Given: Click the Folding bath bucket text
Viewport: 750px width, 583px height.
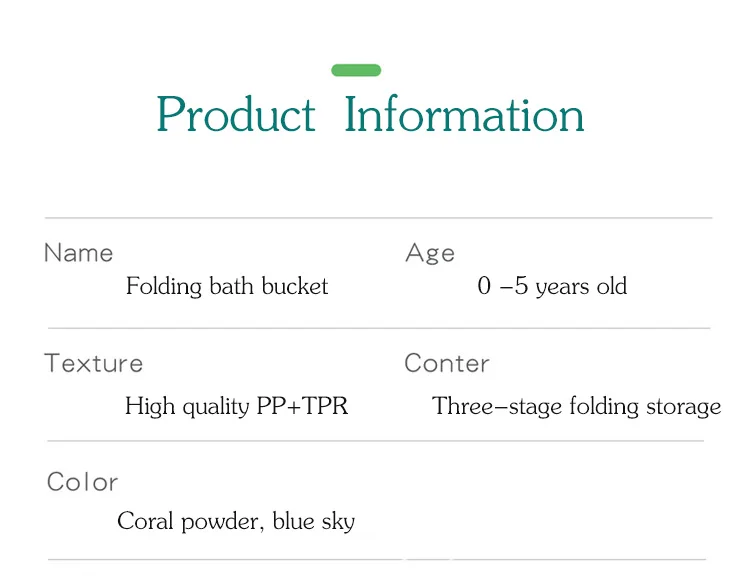Looking at the screenshot, I should point(227,286).
